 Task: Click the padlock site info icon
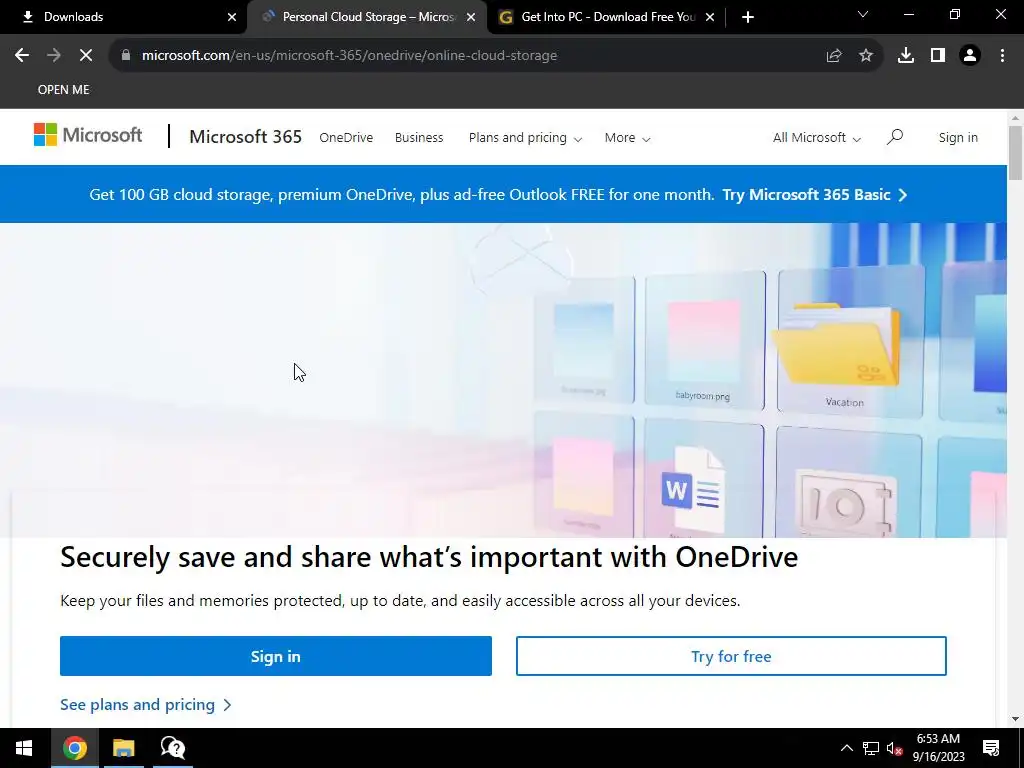(125, 56)
